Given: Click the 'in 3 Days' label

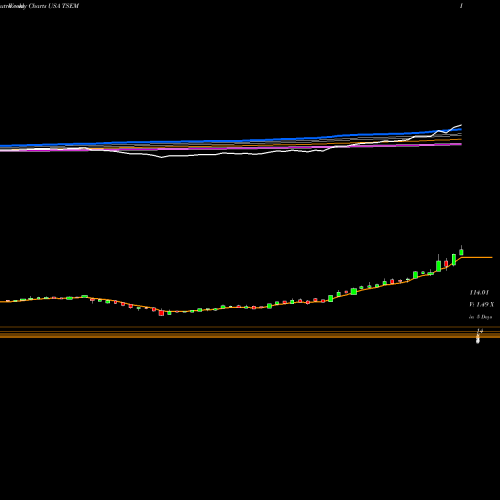Looking at the screenshot, I should tap(480, 317).
